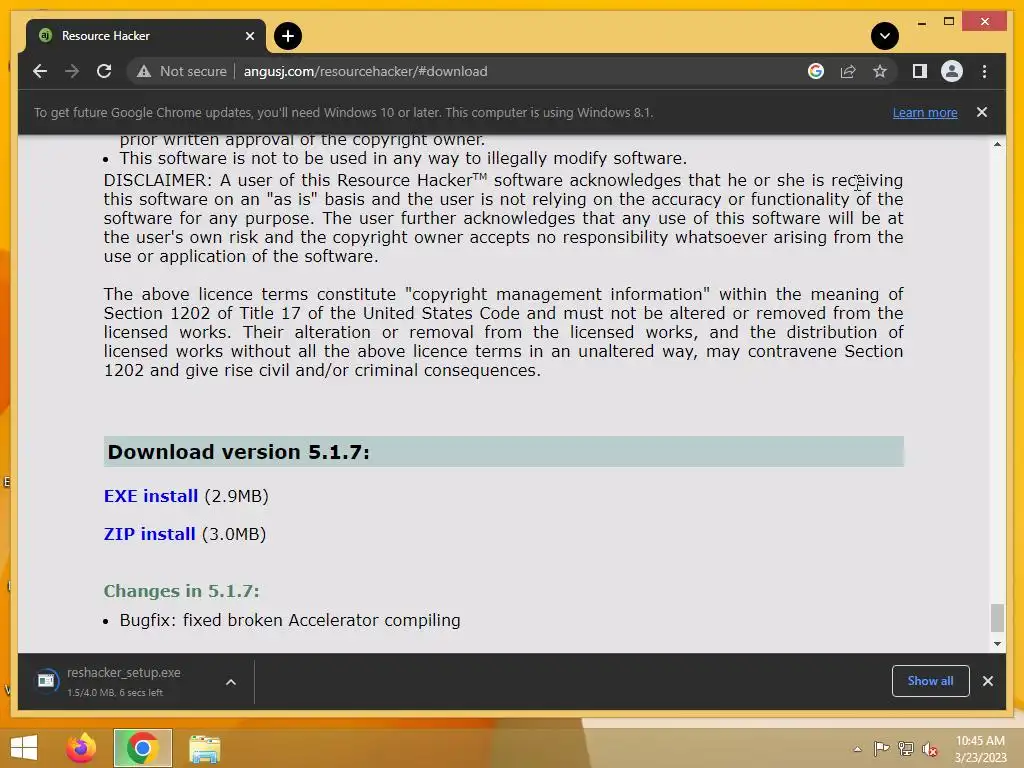Open the tab search dropdown arrow

(884, 36)
